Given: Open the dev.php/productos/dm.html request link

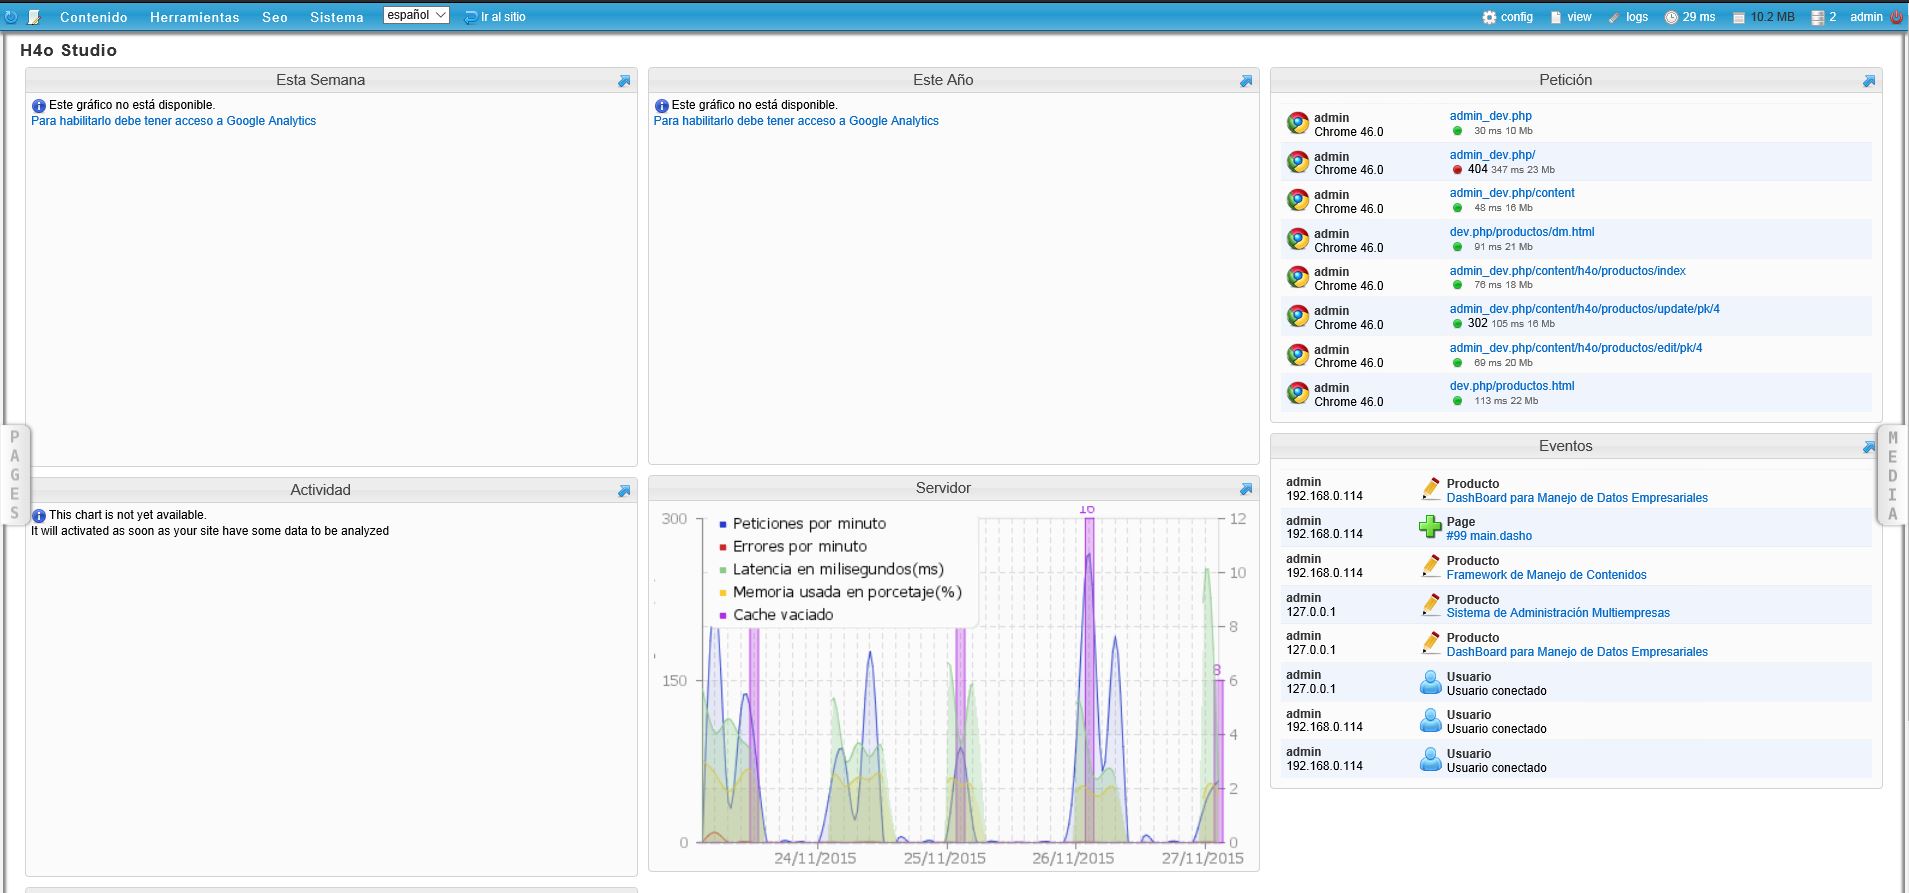Looking at the screenshot, I should (1522, 232).
